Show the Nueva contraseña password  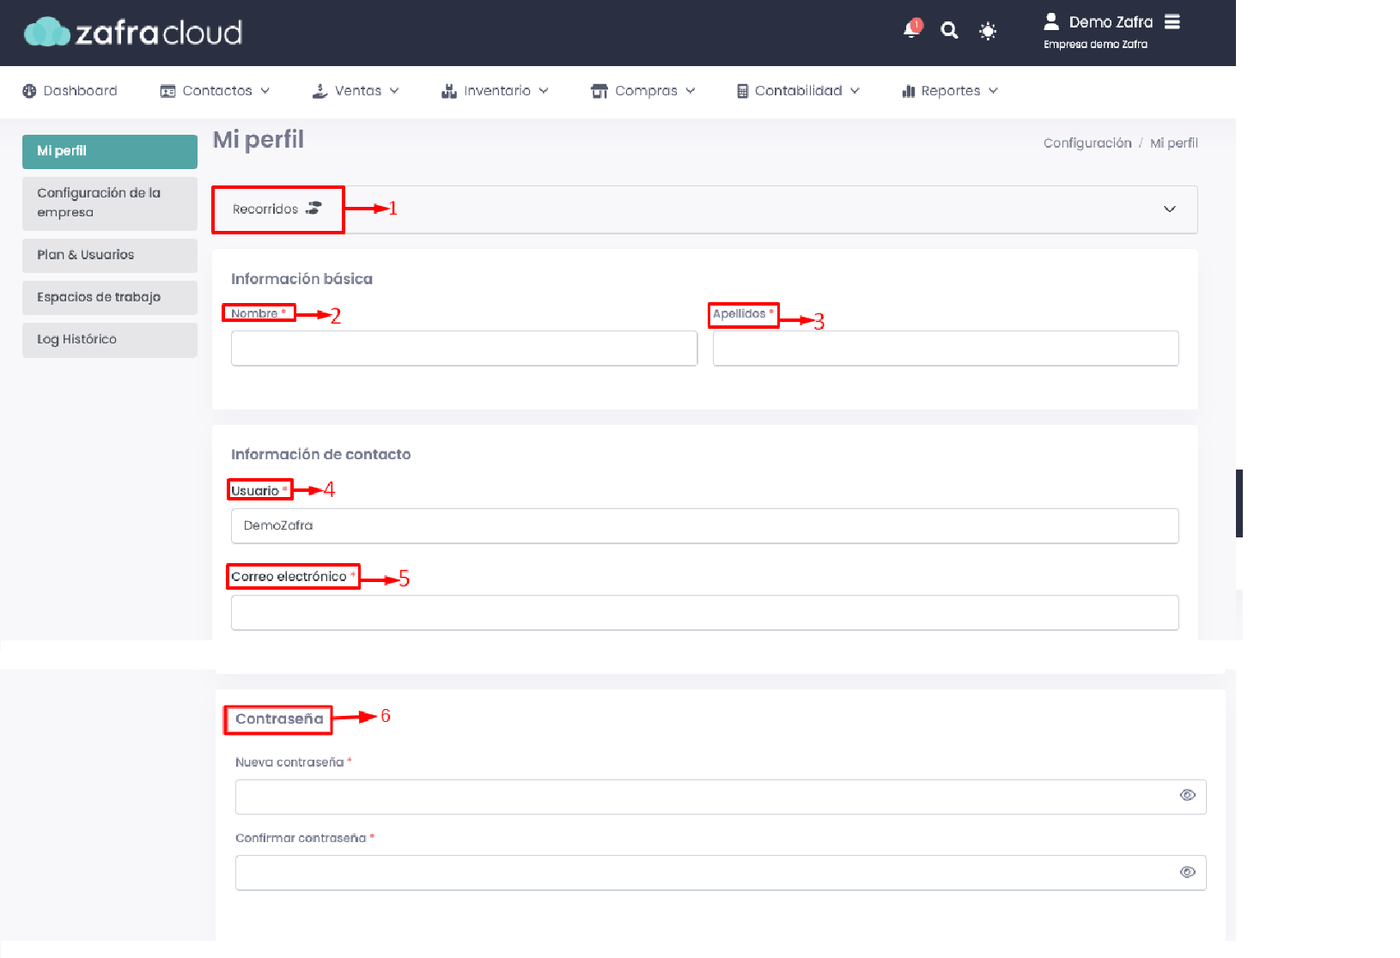[x=1187, y=796]
